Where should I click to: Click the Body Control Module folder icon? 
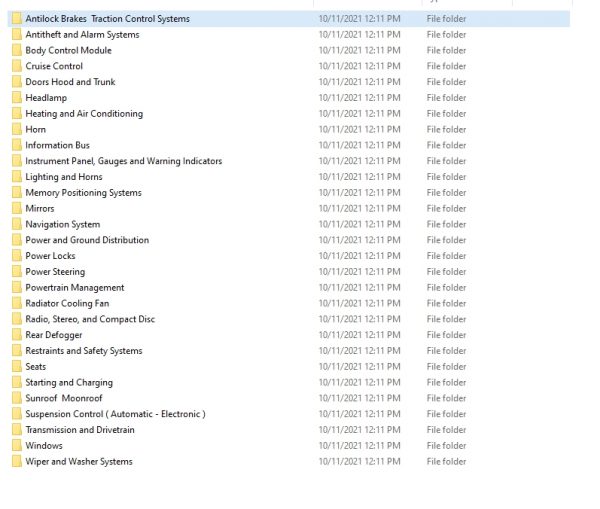click(16, 50)
